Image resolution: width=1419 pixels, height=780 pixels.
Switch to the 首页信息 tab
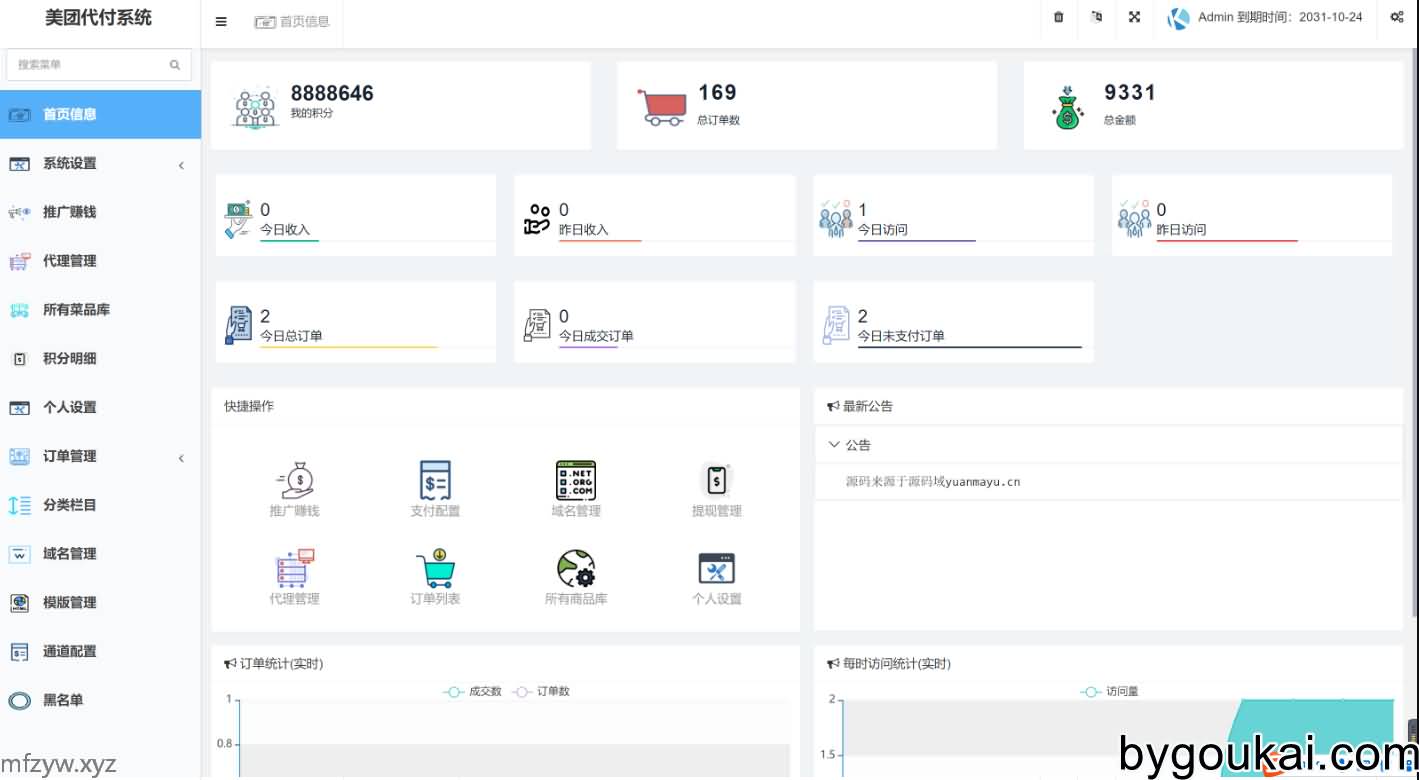pyautogui.click(x=293, y=21)
